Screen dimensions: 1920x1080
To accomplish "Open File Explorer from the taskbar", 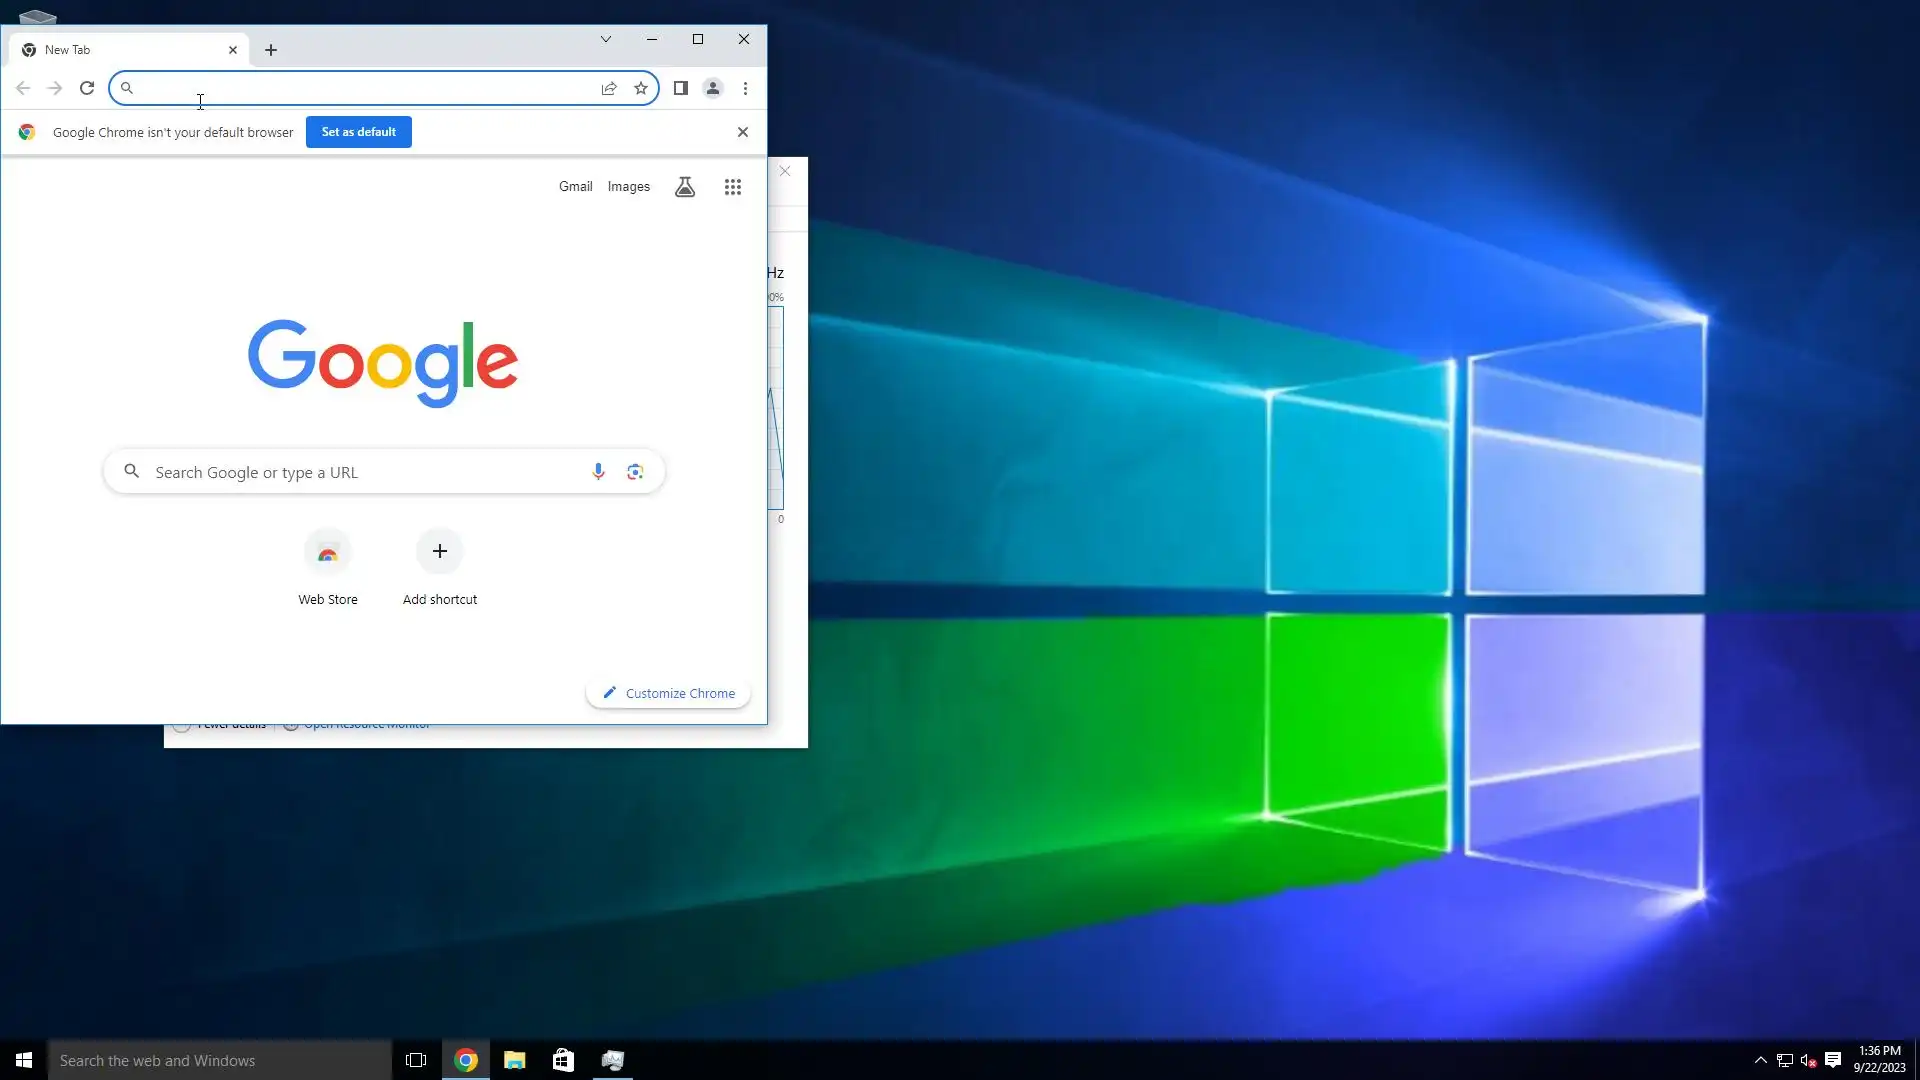I will pyautogui.click(x=515, y=1060).
